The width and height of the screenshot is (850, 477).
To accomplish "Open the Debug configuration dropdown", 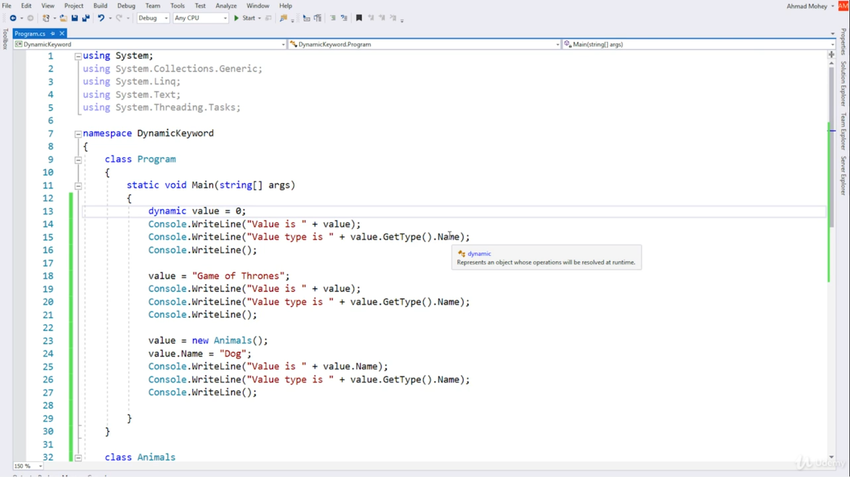I will [153, 18].
